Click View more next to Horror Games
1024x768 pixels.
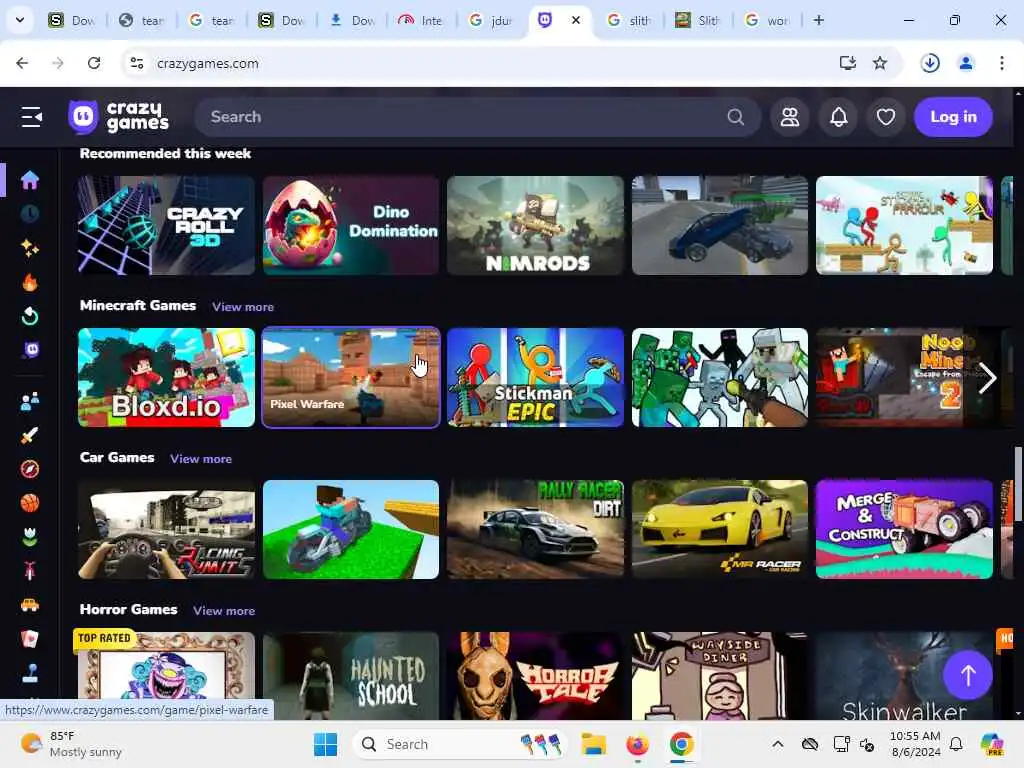[224, 611]
